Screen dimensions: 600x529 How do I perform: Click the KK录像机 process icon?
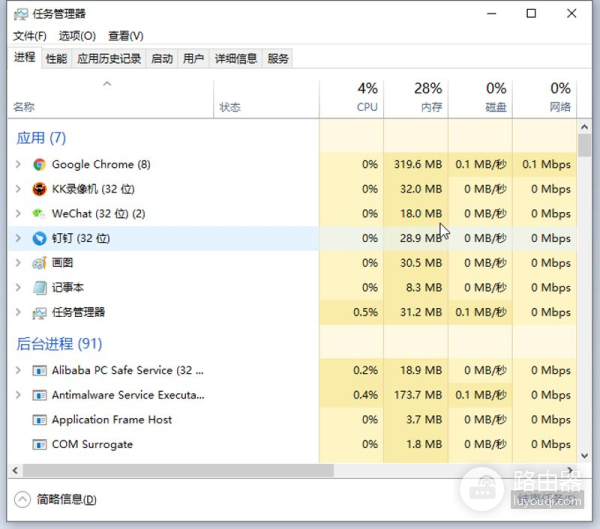[x=39, y=189]
